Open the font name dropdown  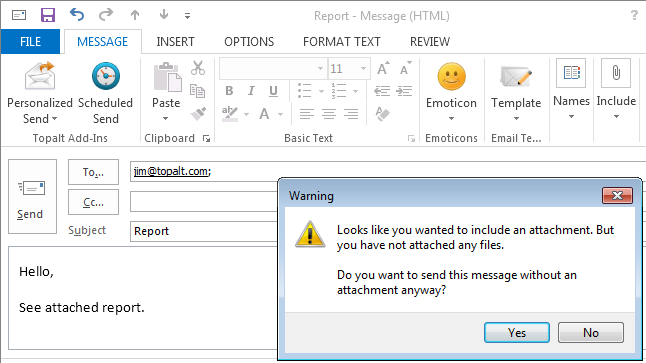pos(320,68)
